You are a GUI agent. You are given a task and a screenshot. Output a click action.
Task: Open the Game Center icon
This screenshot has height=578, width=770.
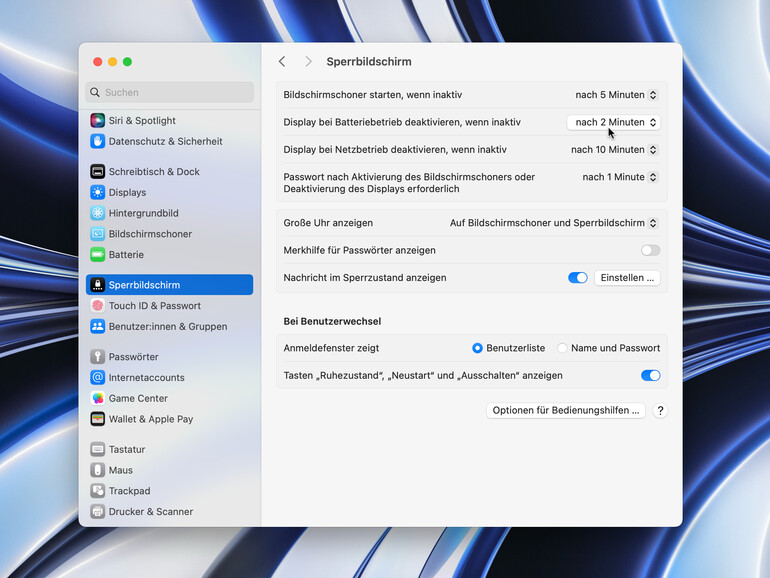click(98, 398)
